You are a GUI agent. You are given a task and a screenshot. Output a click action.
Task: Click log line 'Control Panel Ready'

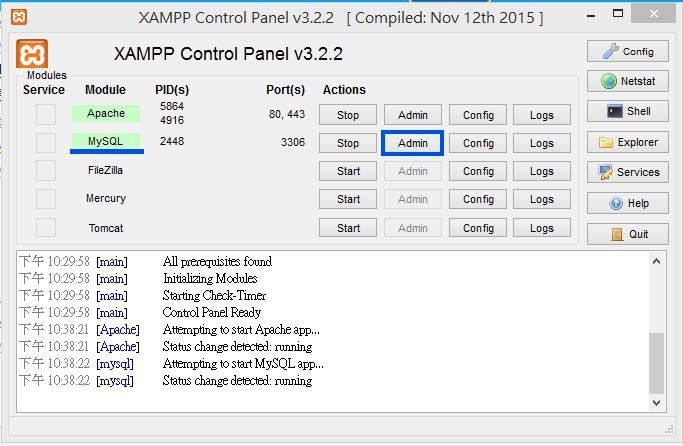click(x=211, y=312)
